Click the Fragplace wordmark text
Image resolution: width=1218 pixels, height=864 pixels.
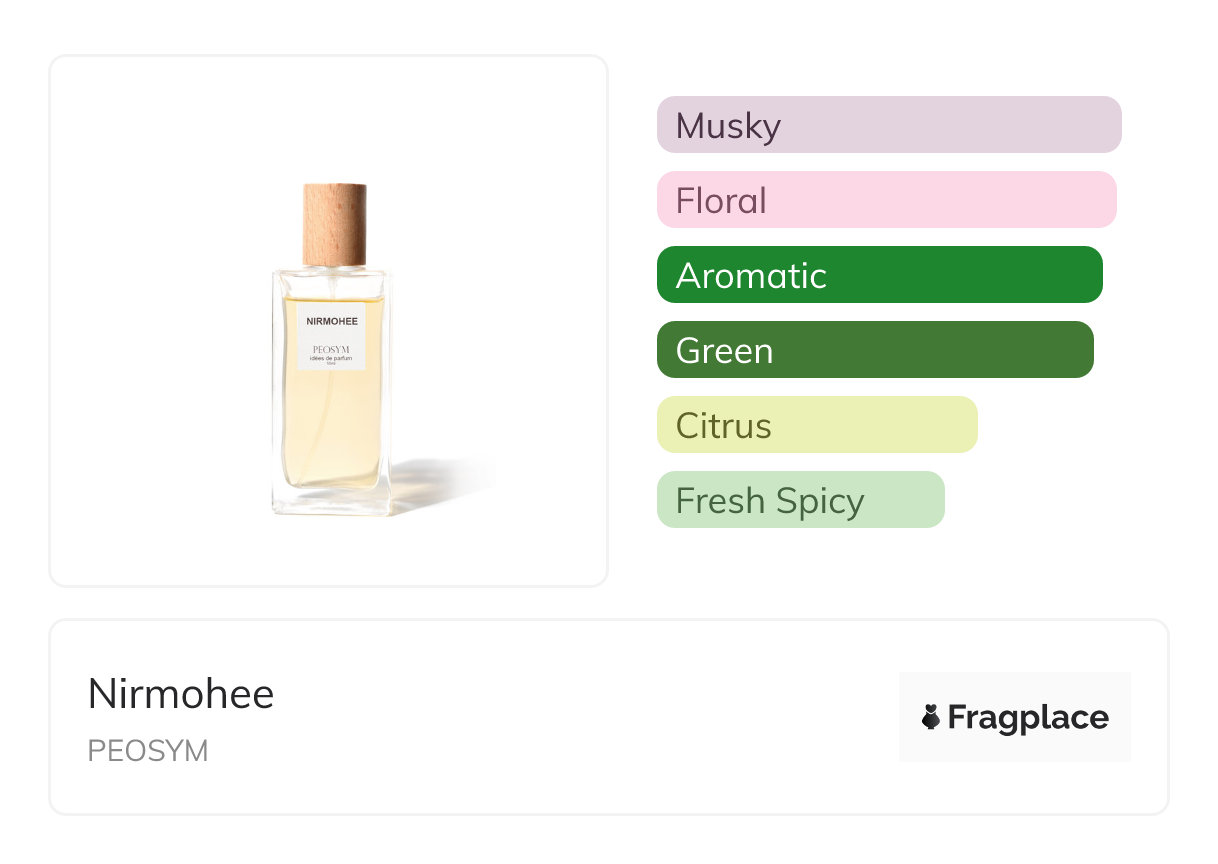click(1028, 717)
